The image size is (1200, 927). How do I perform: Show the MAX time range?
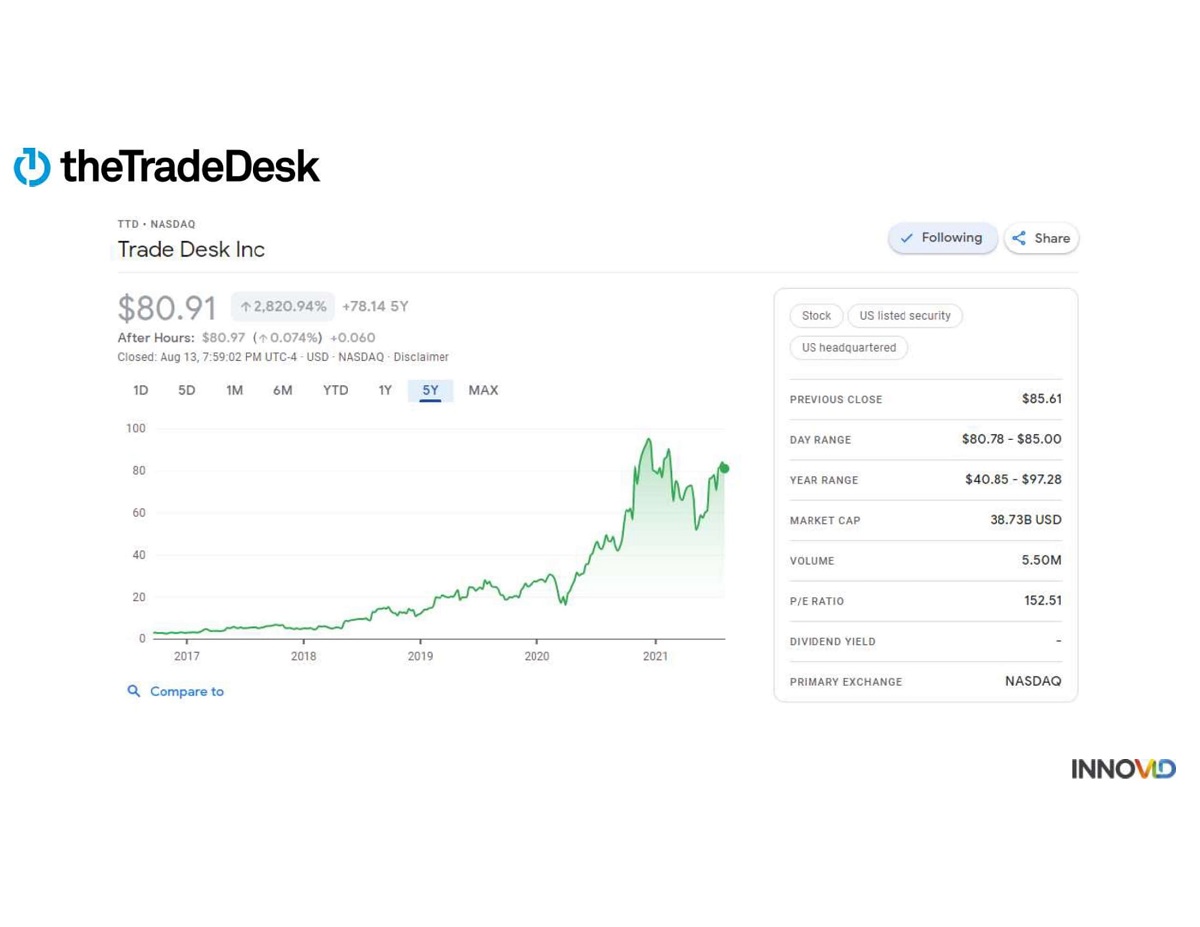[x=483, y=390]
